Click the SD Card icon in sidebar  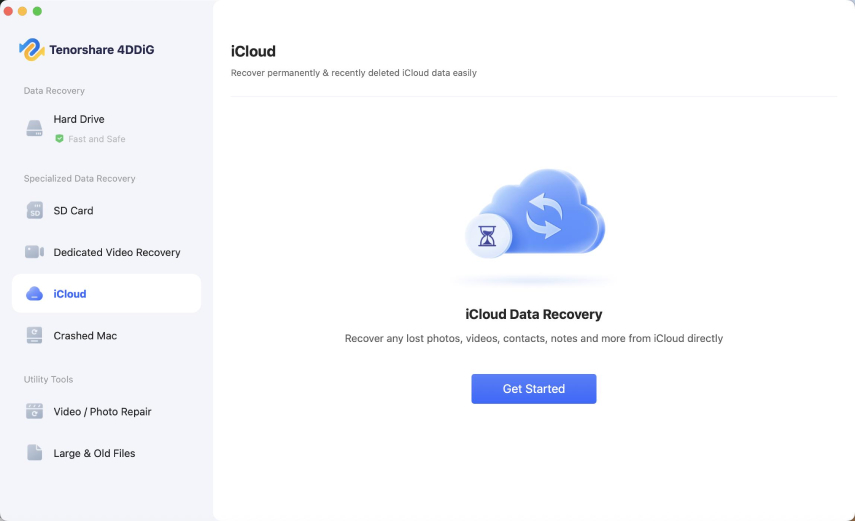point(35,211)
